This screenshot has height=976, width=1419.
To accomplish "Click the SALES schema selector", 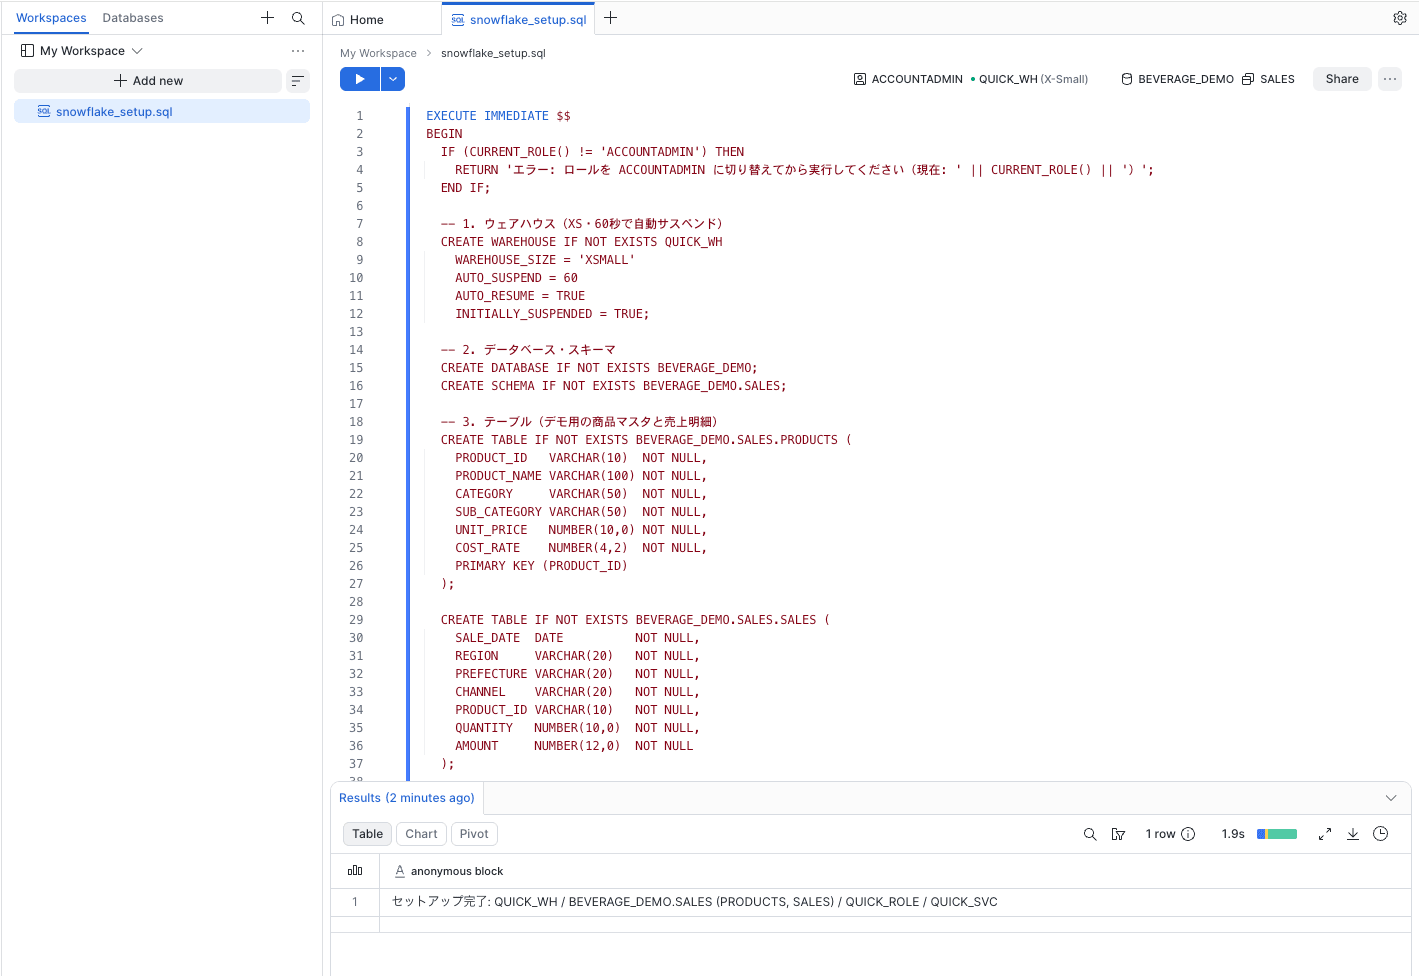I will pyautogui.click(x=1268, y=79).
